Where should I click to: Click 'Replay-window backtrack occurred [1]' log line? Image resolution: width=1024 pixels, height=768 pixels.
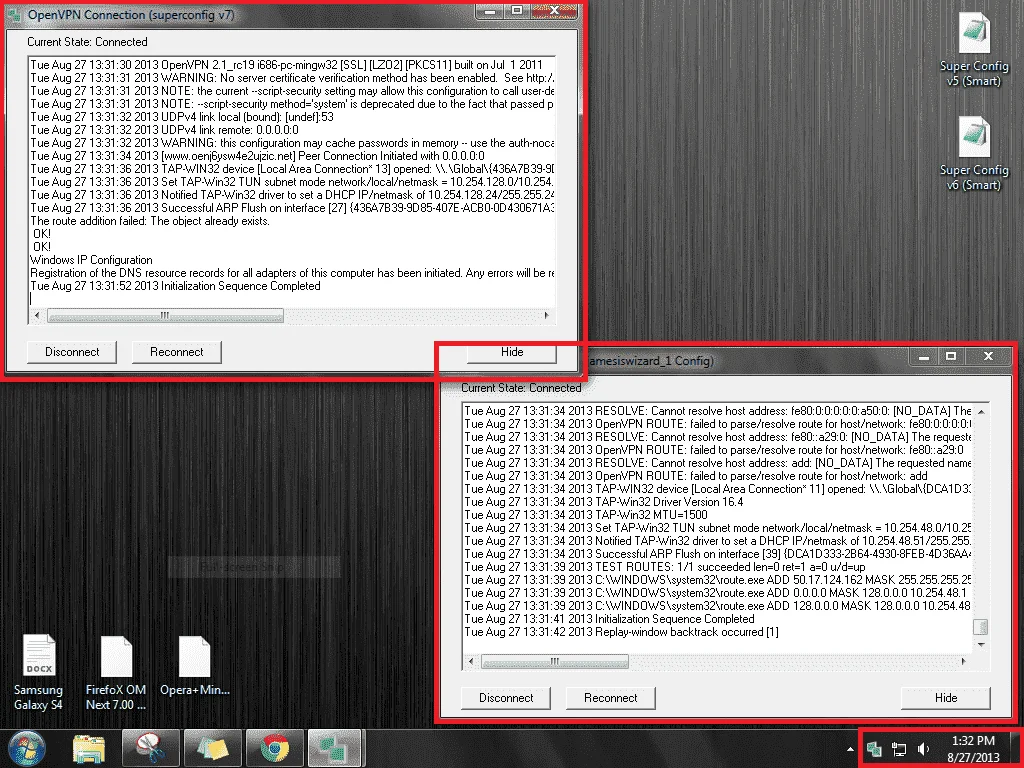pyautogui.click(x=621, y=632)
